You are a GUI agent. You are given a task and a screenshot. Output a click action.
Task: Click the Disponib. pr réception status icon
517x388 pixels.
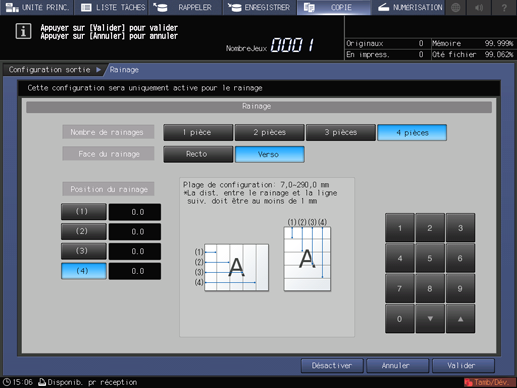point(42,382)
